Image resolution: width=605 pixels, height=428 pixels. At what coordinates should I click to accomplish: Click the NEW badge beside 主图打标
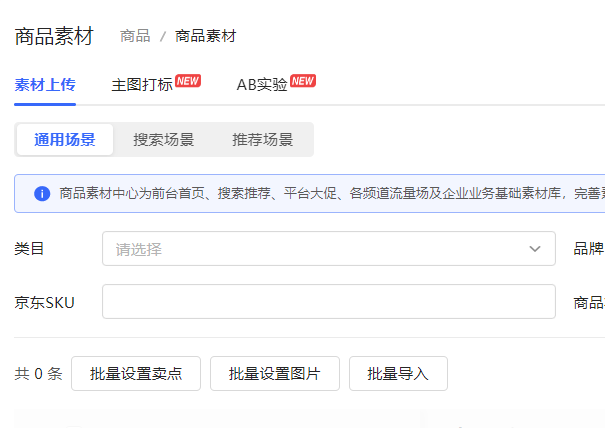[188, 81]
